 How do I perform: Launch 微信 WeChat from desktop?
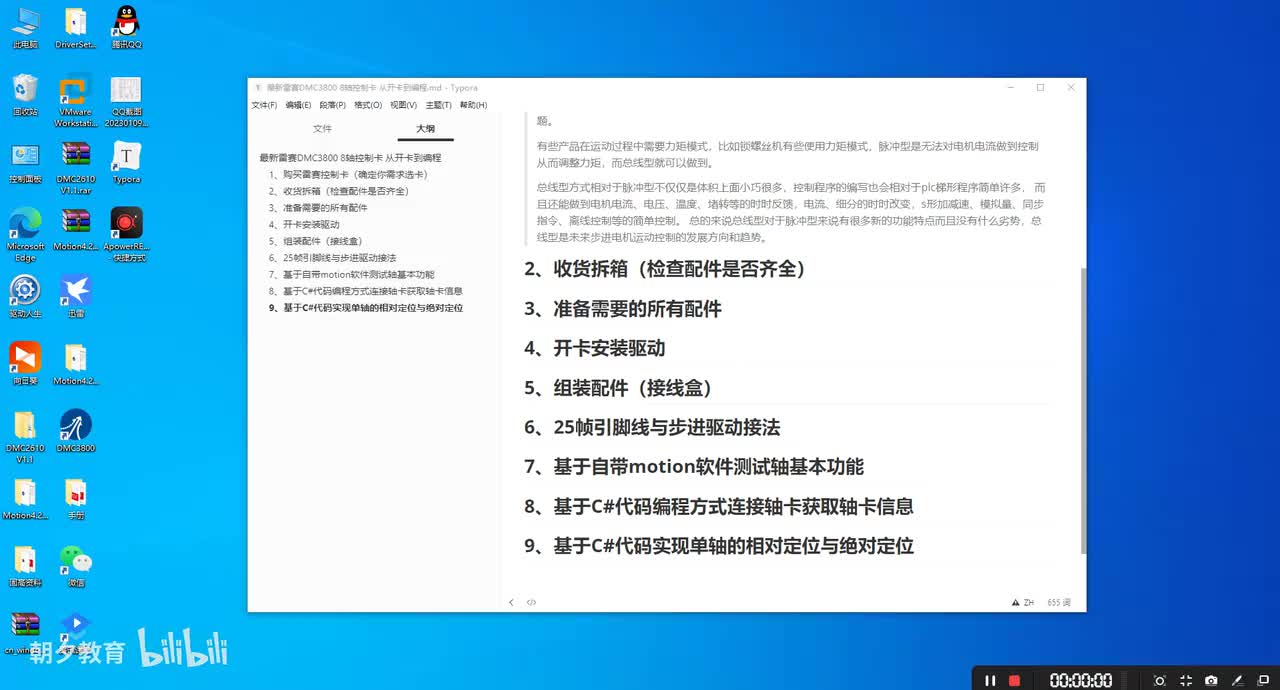[x=75, y=566]
